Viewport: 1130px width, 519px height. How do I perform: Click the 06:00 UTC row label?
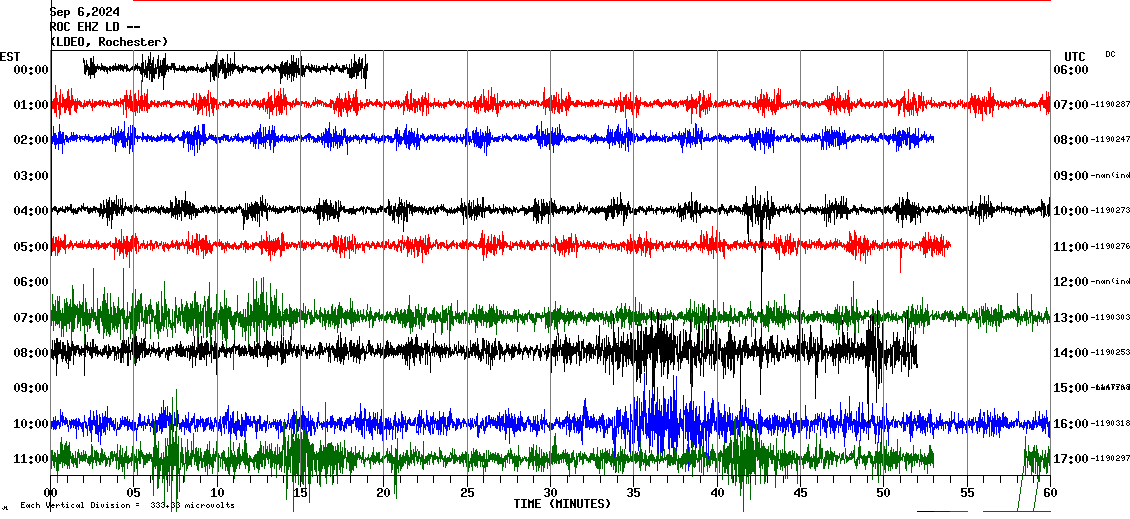pyautogui.click(x=1070, y=70)
